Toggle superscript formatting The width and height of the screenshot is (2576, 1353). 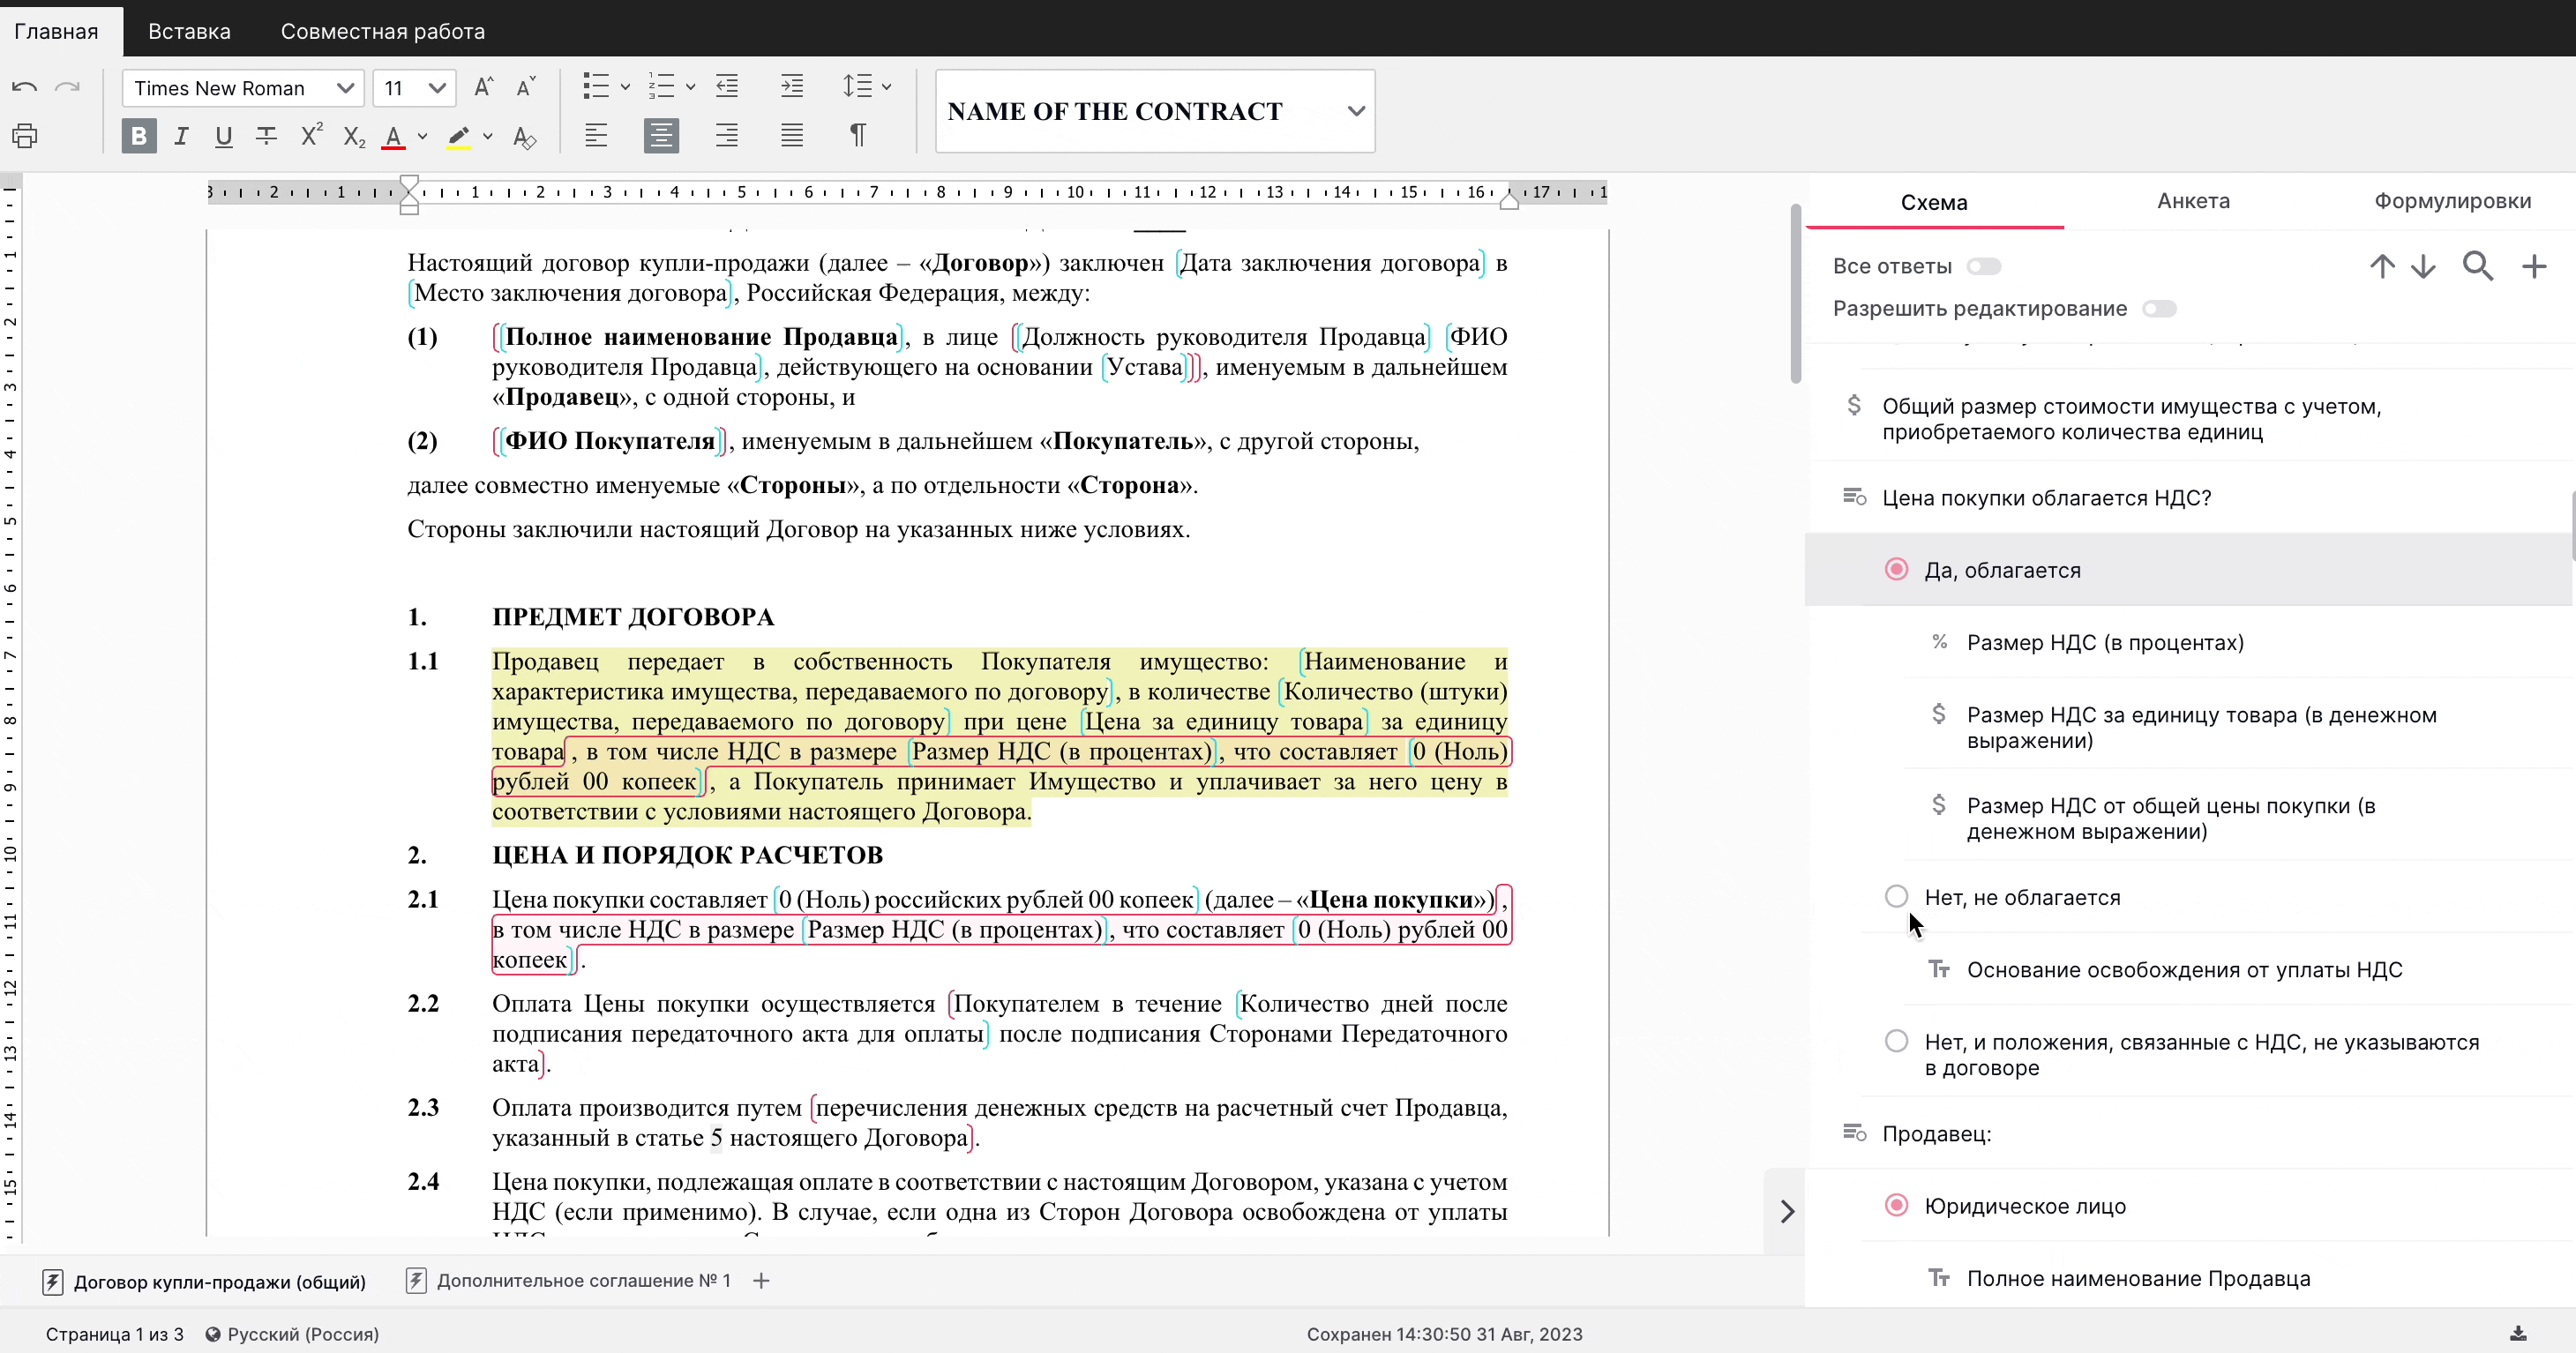[311, 135]
